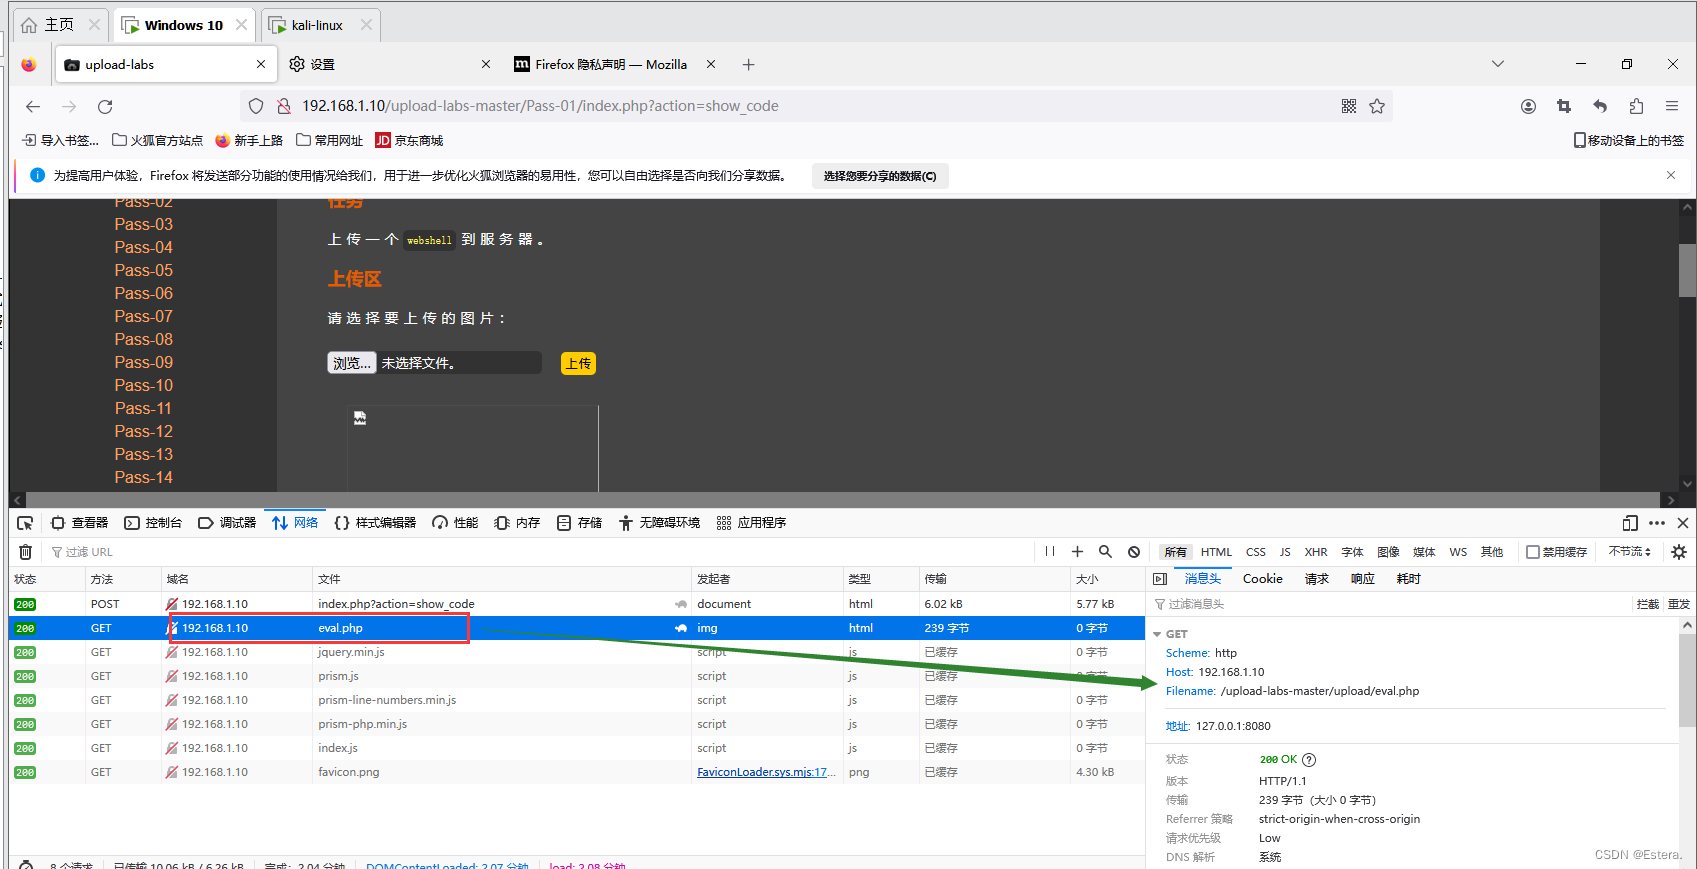This screenshot has width=1697, height=869.
Task: Click insecure connection lock icon
Action: [283, 106]
